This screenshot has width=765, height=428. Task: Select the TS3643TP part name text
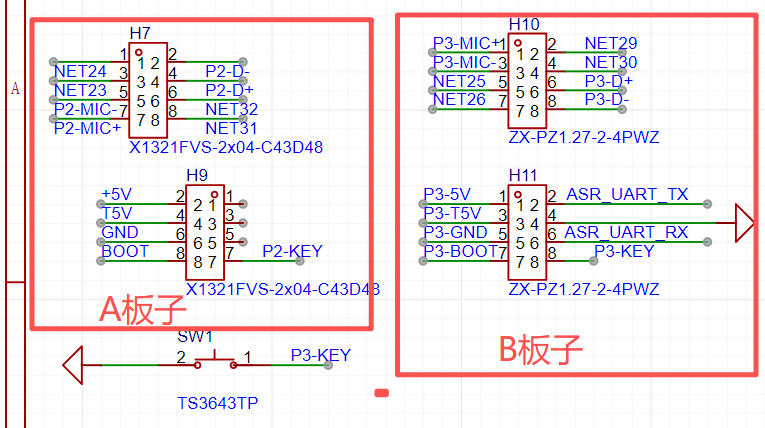(x=218, y=403)
